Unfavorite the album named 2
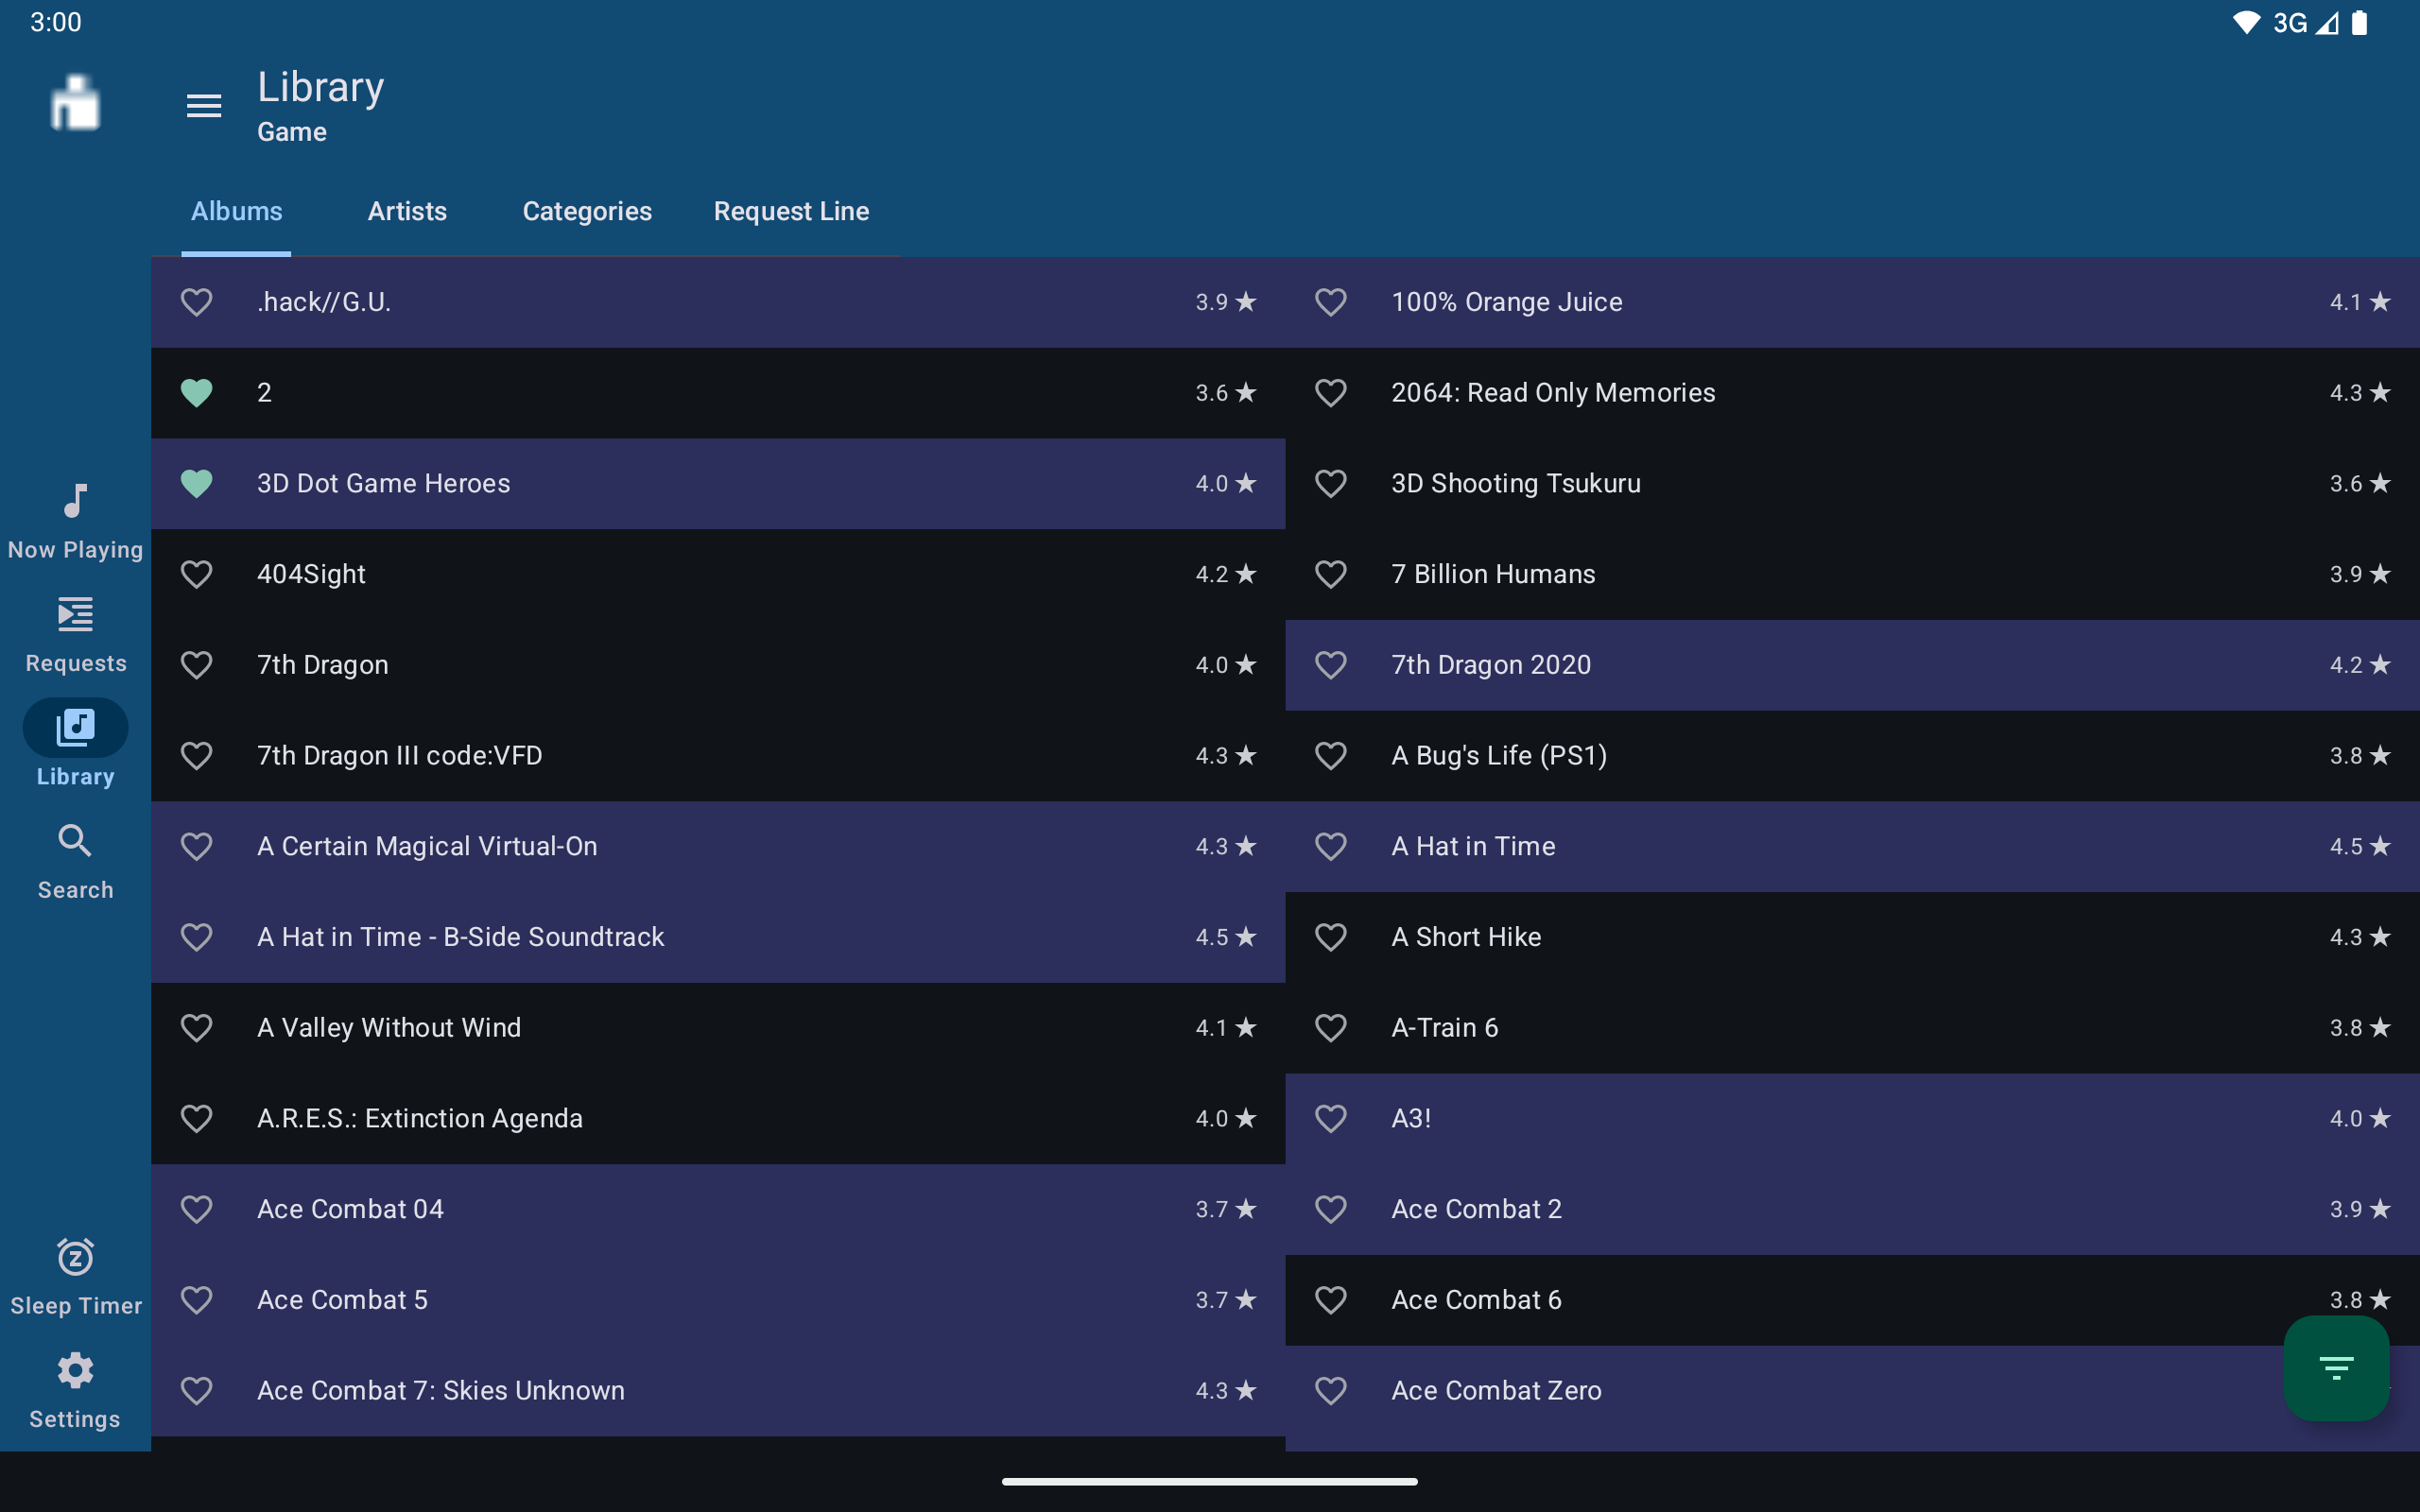The height and width of the screenshot is (1512, 2420). pyautogui.click(x=196, y=393)
